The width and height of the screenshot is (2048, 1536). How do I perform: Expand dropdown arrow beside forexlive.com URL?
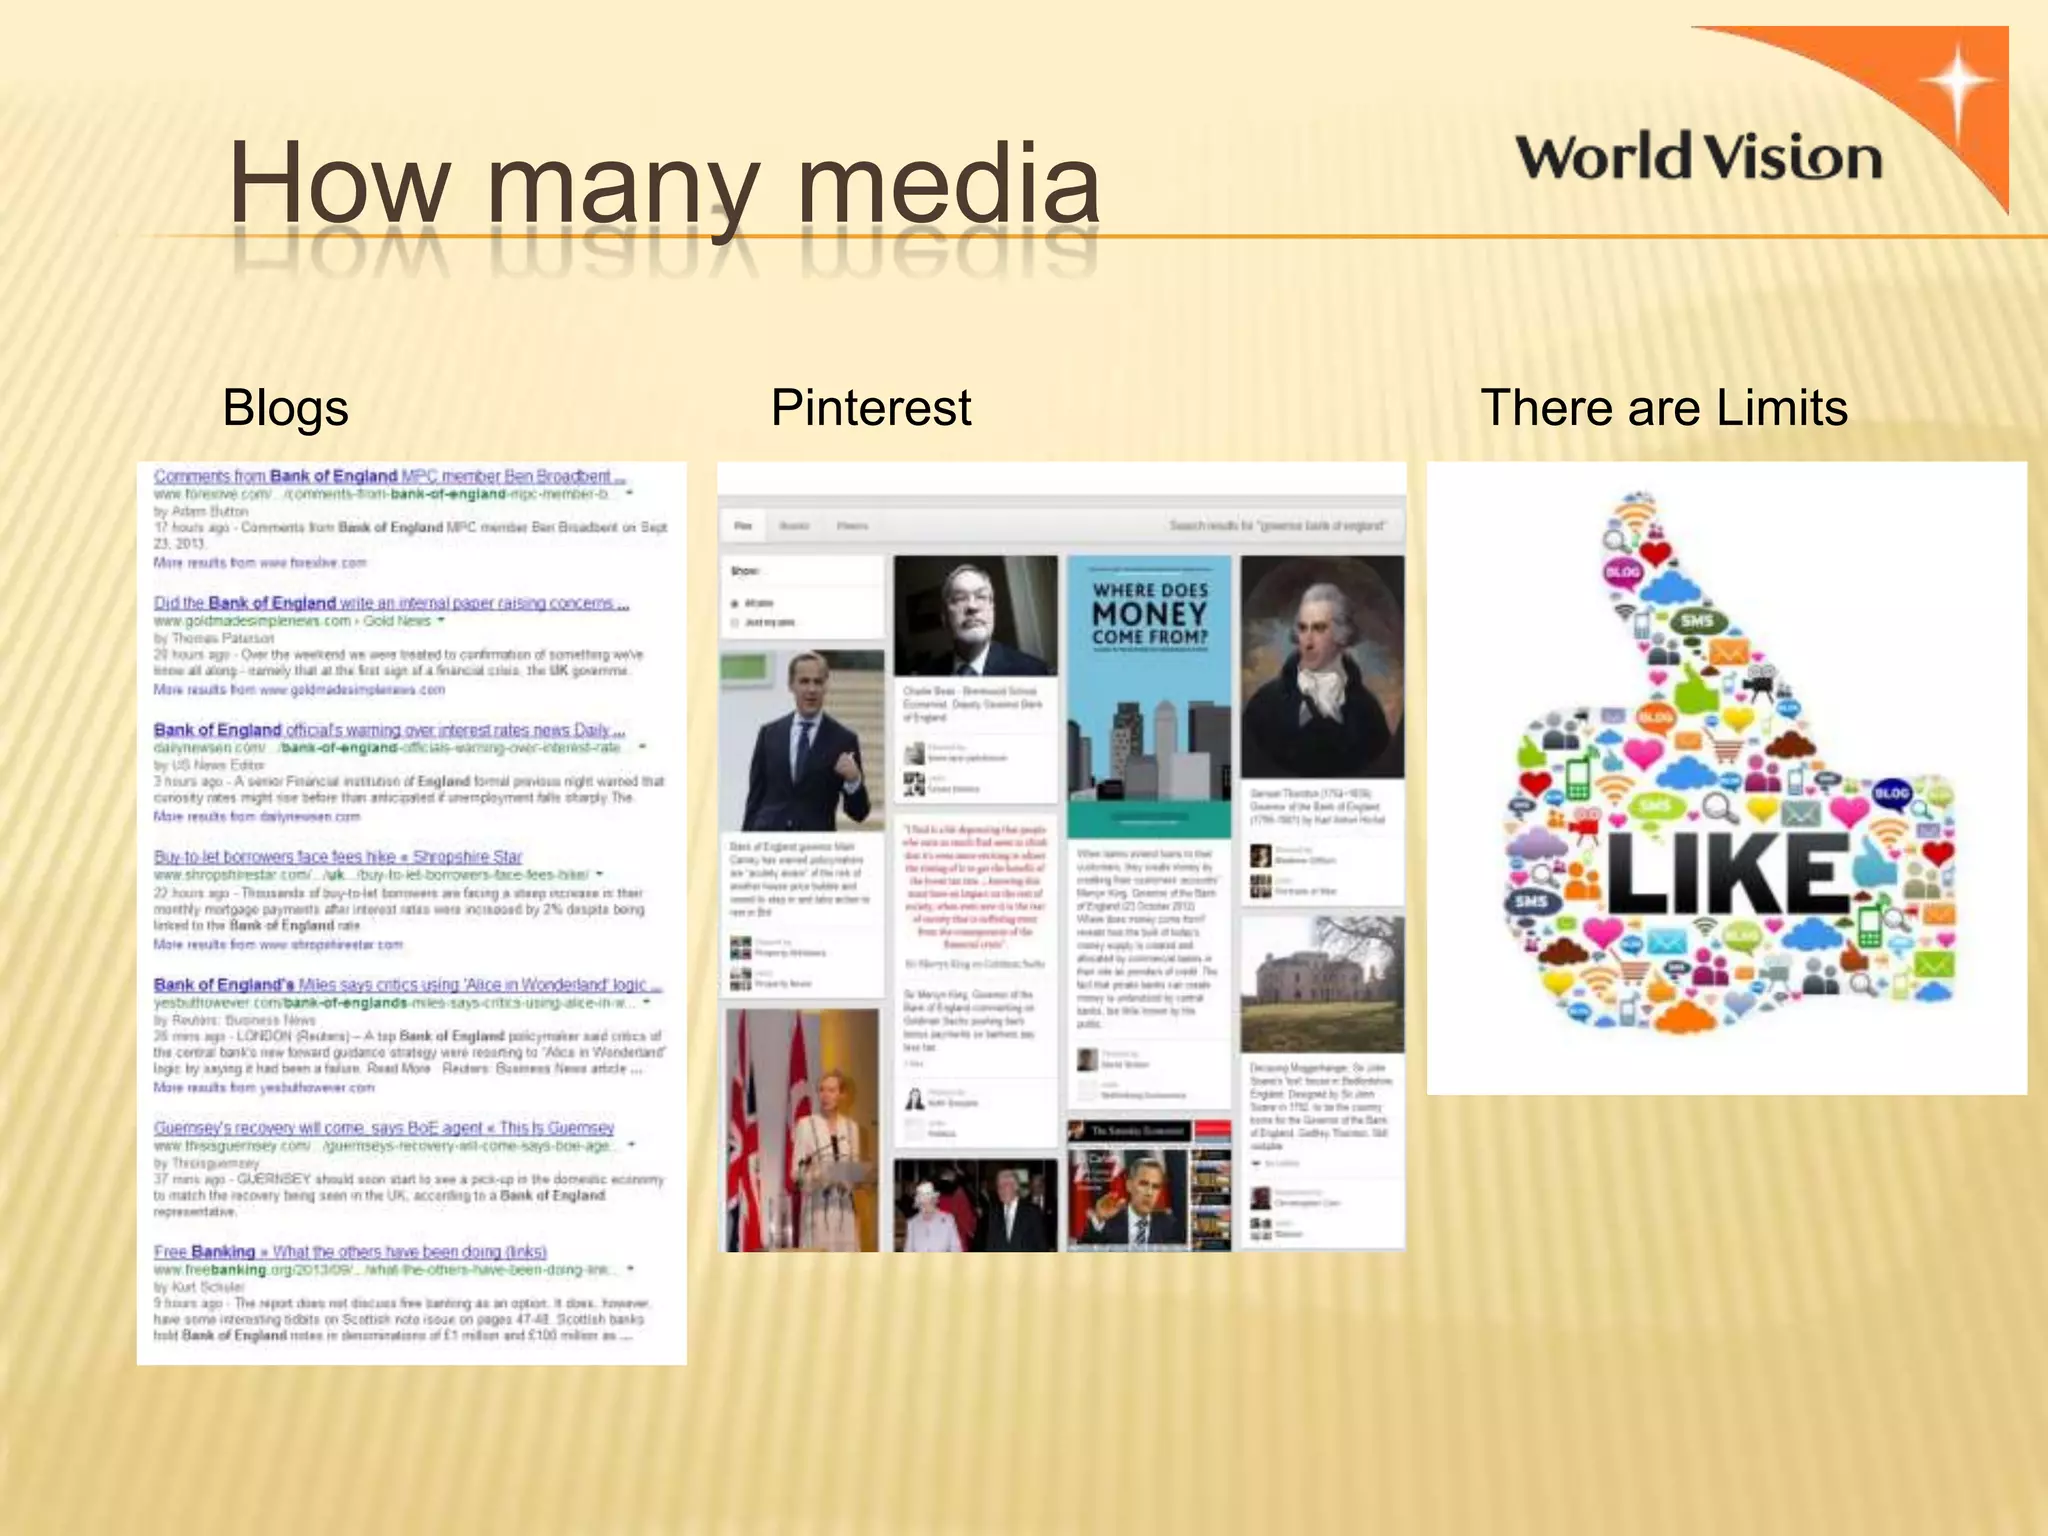point(629,493)
